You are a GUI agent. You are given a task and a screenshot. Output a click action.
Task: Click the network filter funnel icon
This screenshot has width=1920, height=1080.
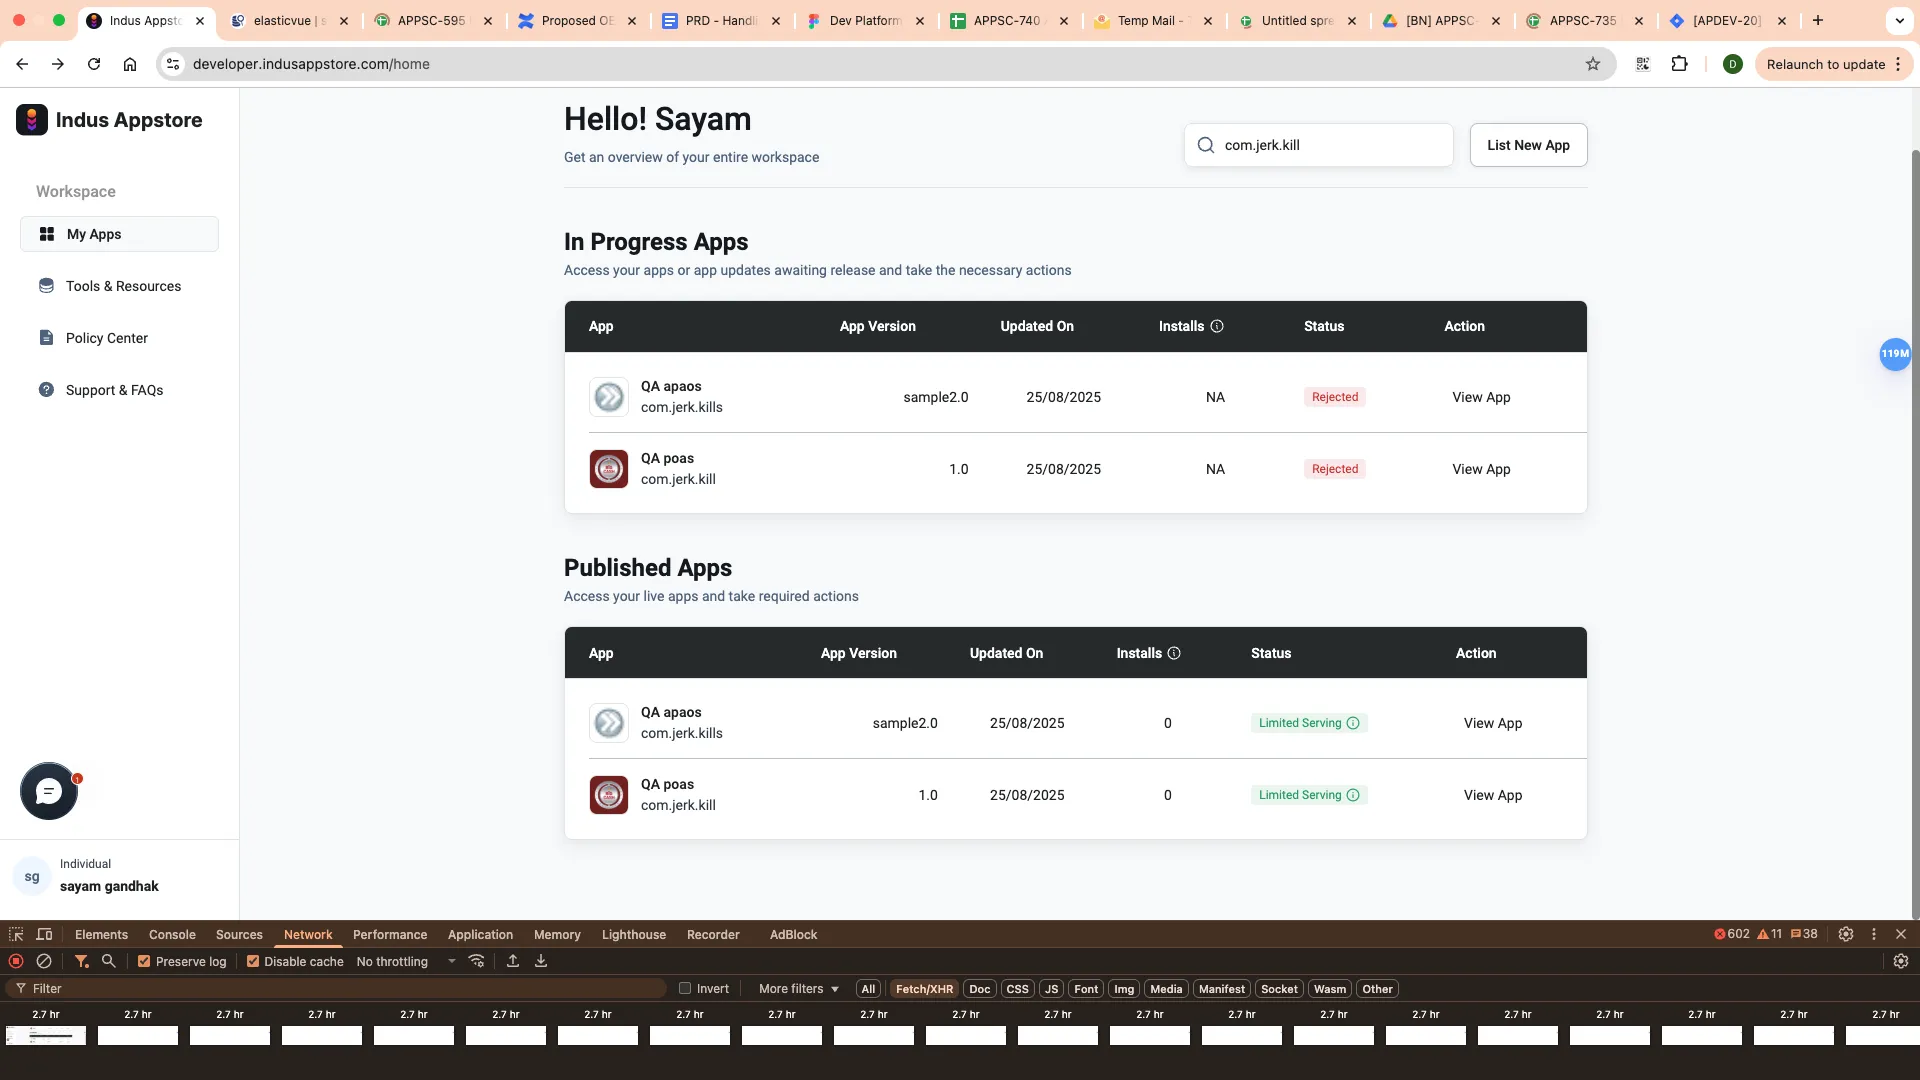81,961
